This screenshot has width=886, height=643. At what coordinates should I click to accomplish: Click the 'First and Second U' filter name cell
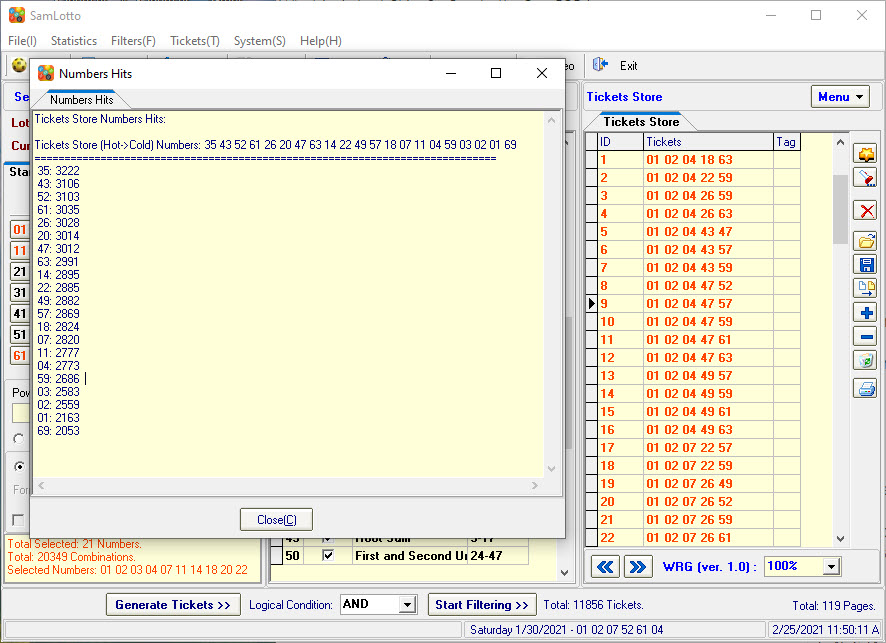tap(411, 555)
